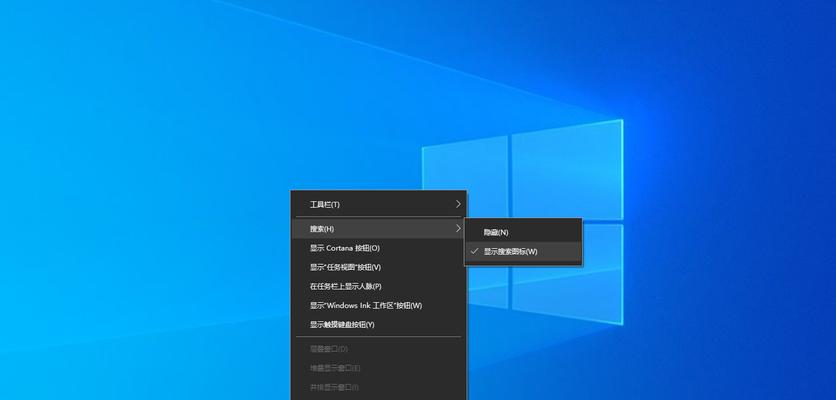Select 隐藏(N) in the search submenu
This screenshot has width=836, height=400.
[x=523, y=233]
